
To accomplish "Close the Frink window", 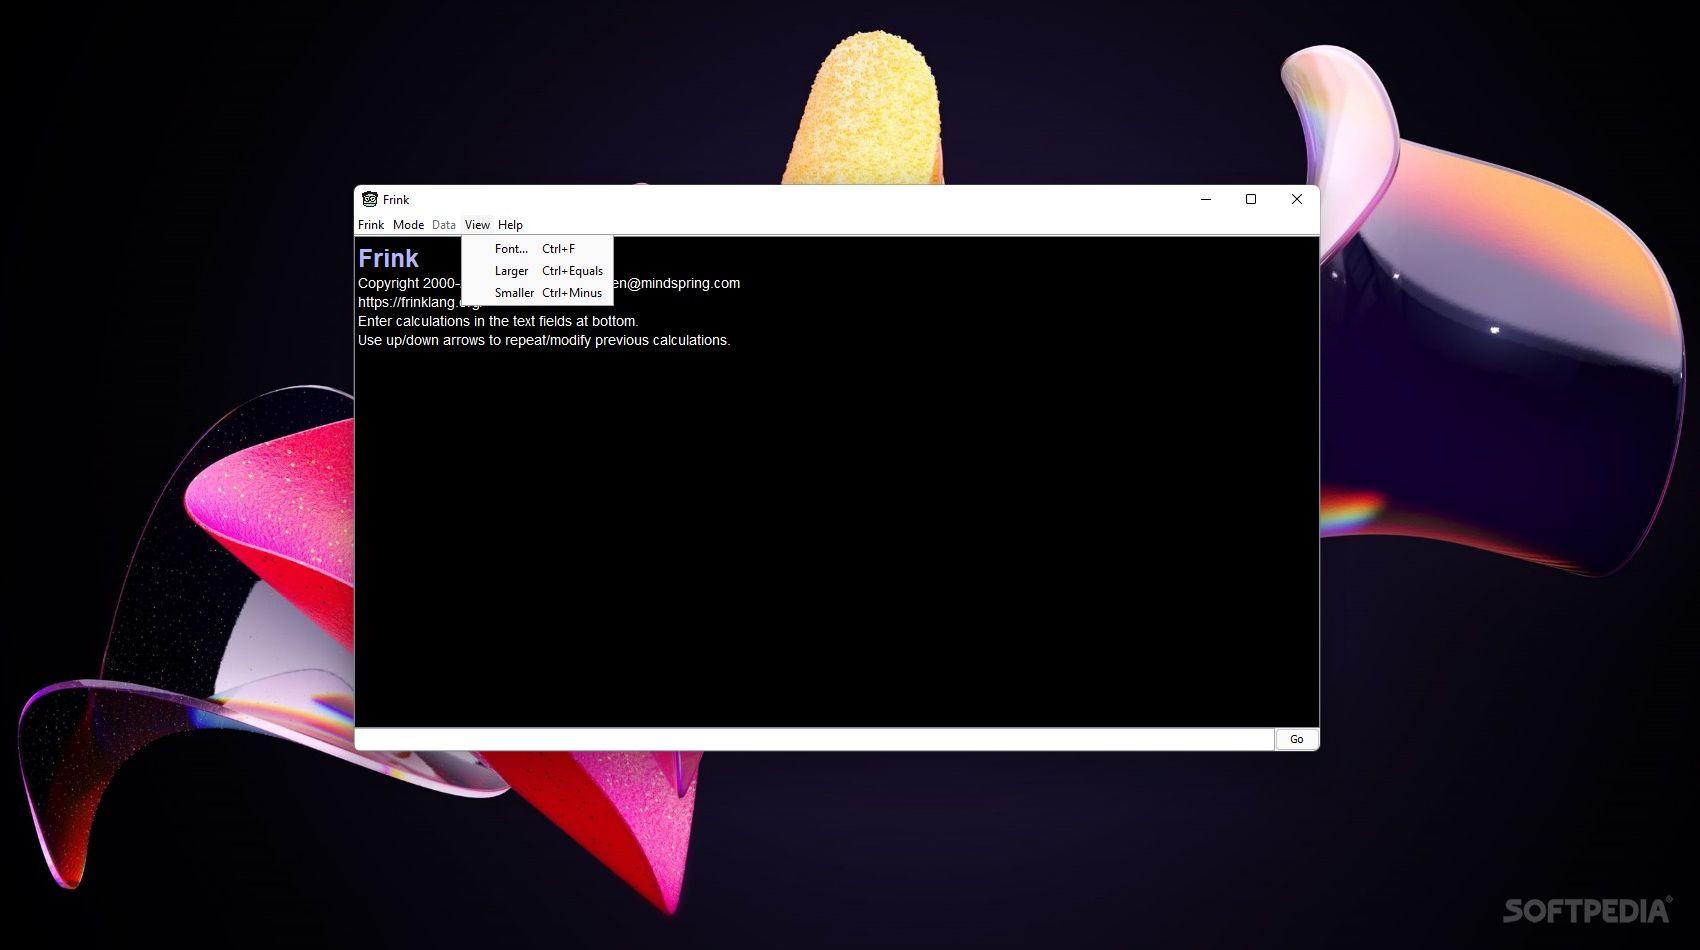I will point(1297,199).
